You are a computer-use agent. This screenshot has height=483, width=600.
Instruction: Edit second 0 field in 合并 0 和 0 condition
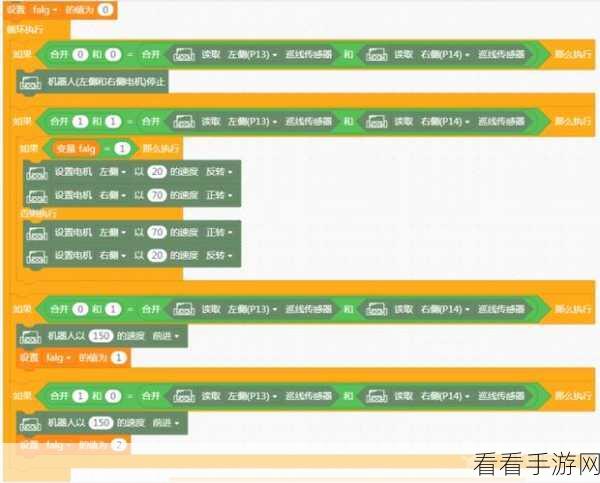[x=113, y=54]
